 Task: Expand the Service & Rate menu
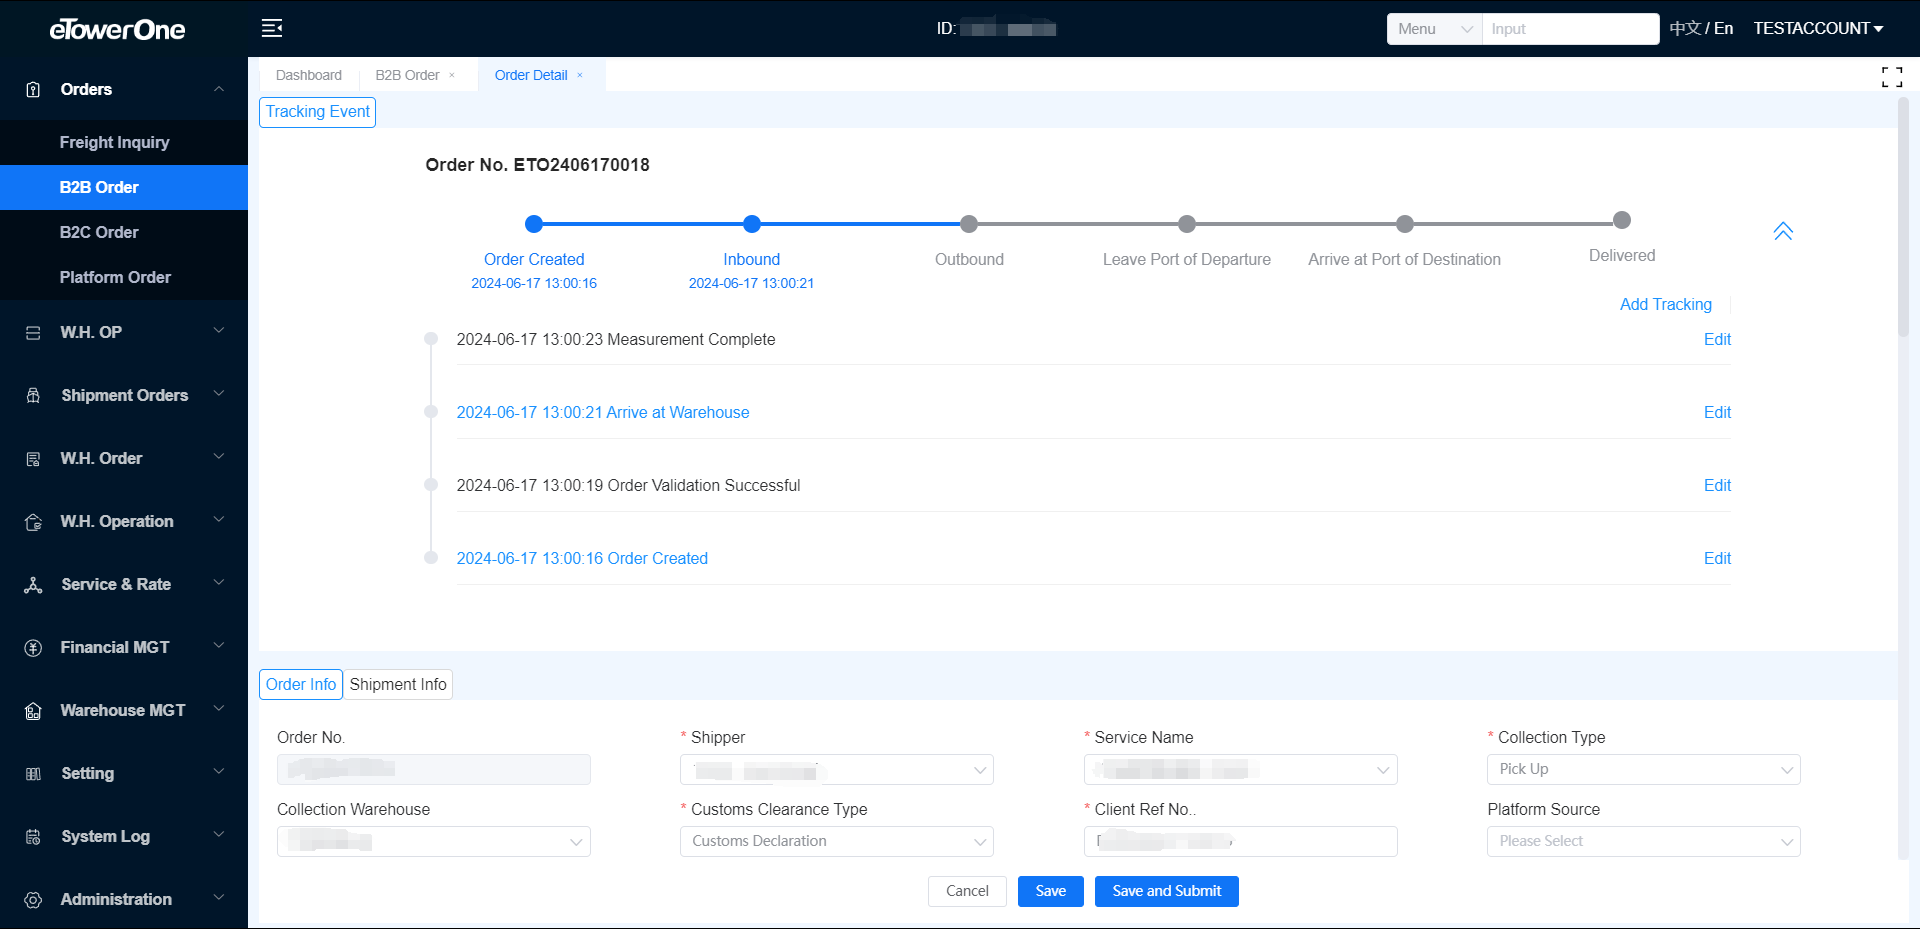pyautogui.click(x=218, y=583)
